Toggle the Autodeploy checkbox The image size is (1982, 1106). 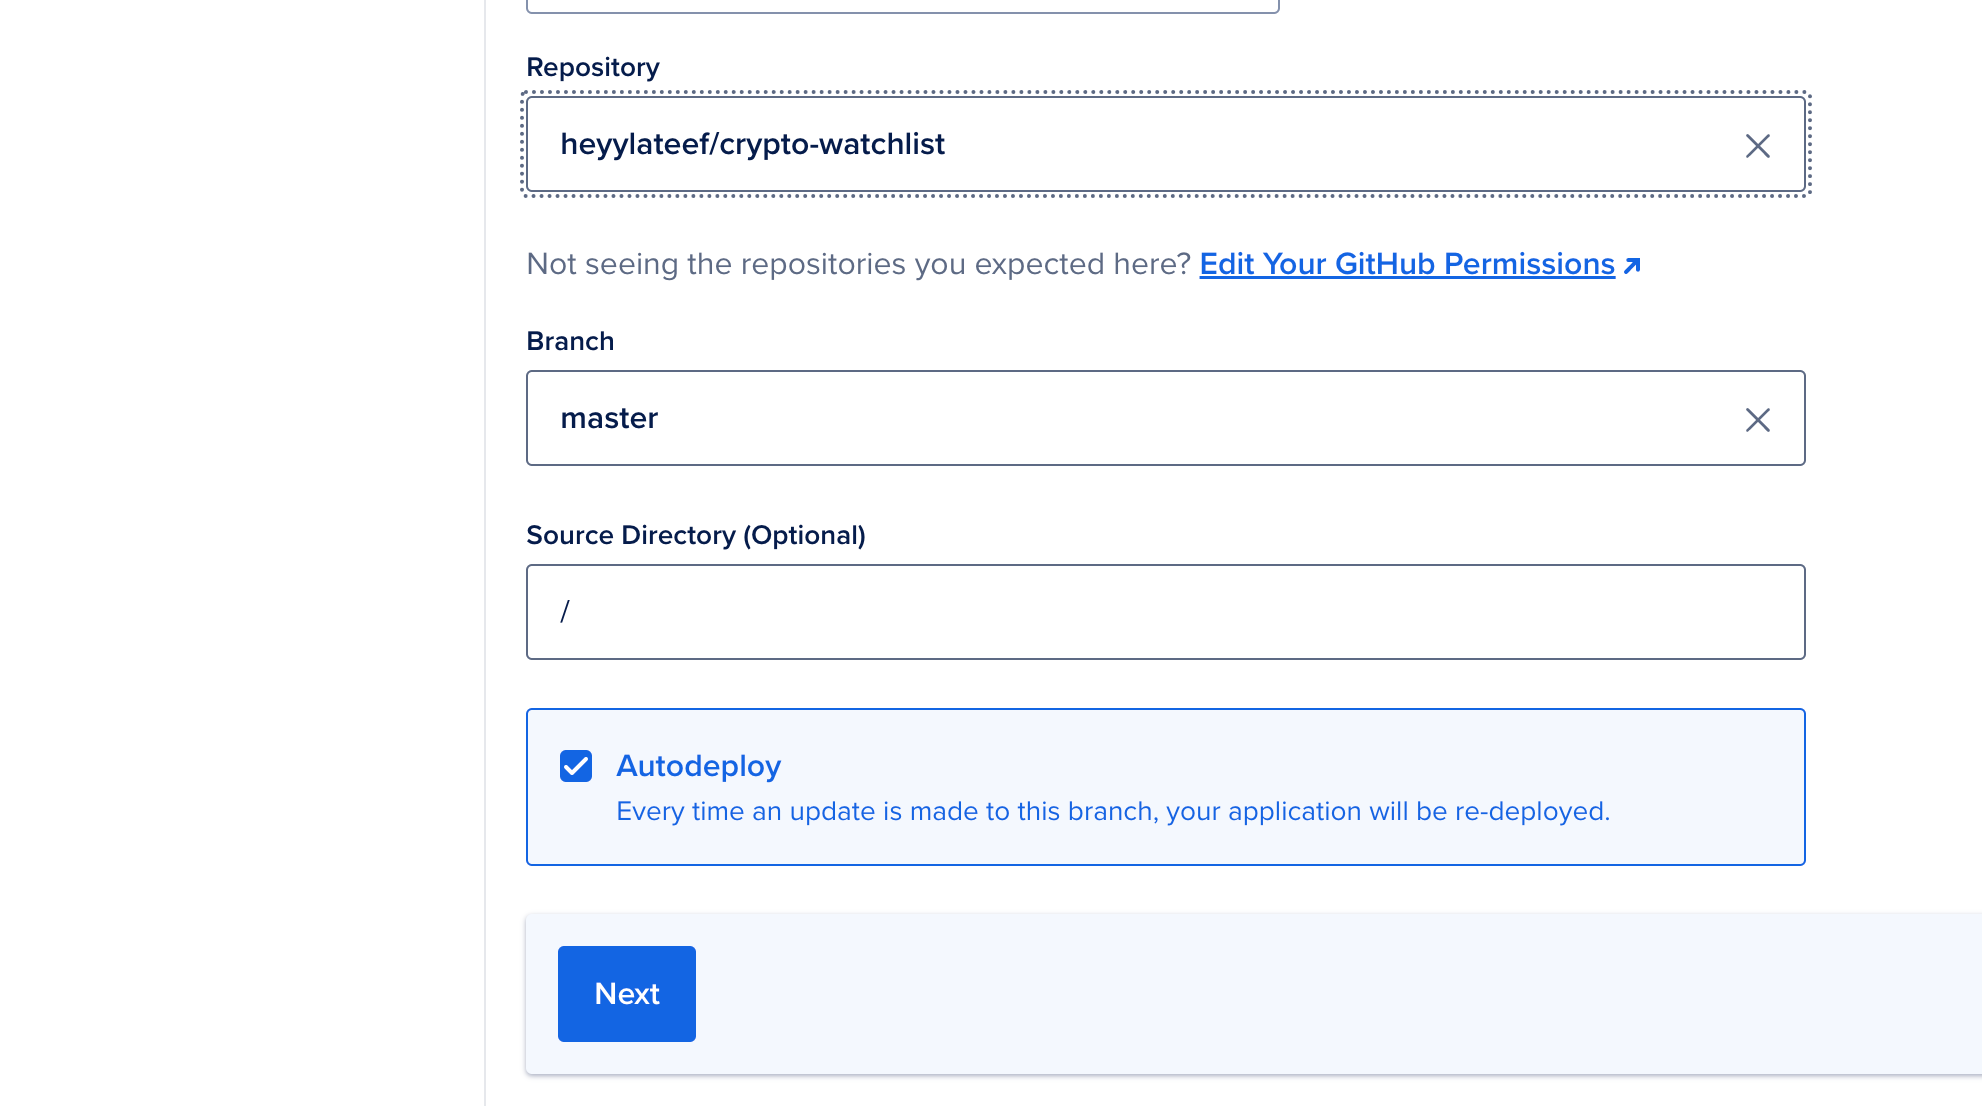tap(576, 766)
